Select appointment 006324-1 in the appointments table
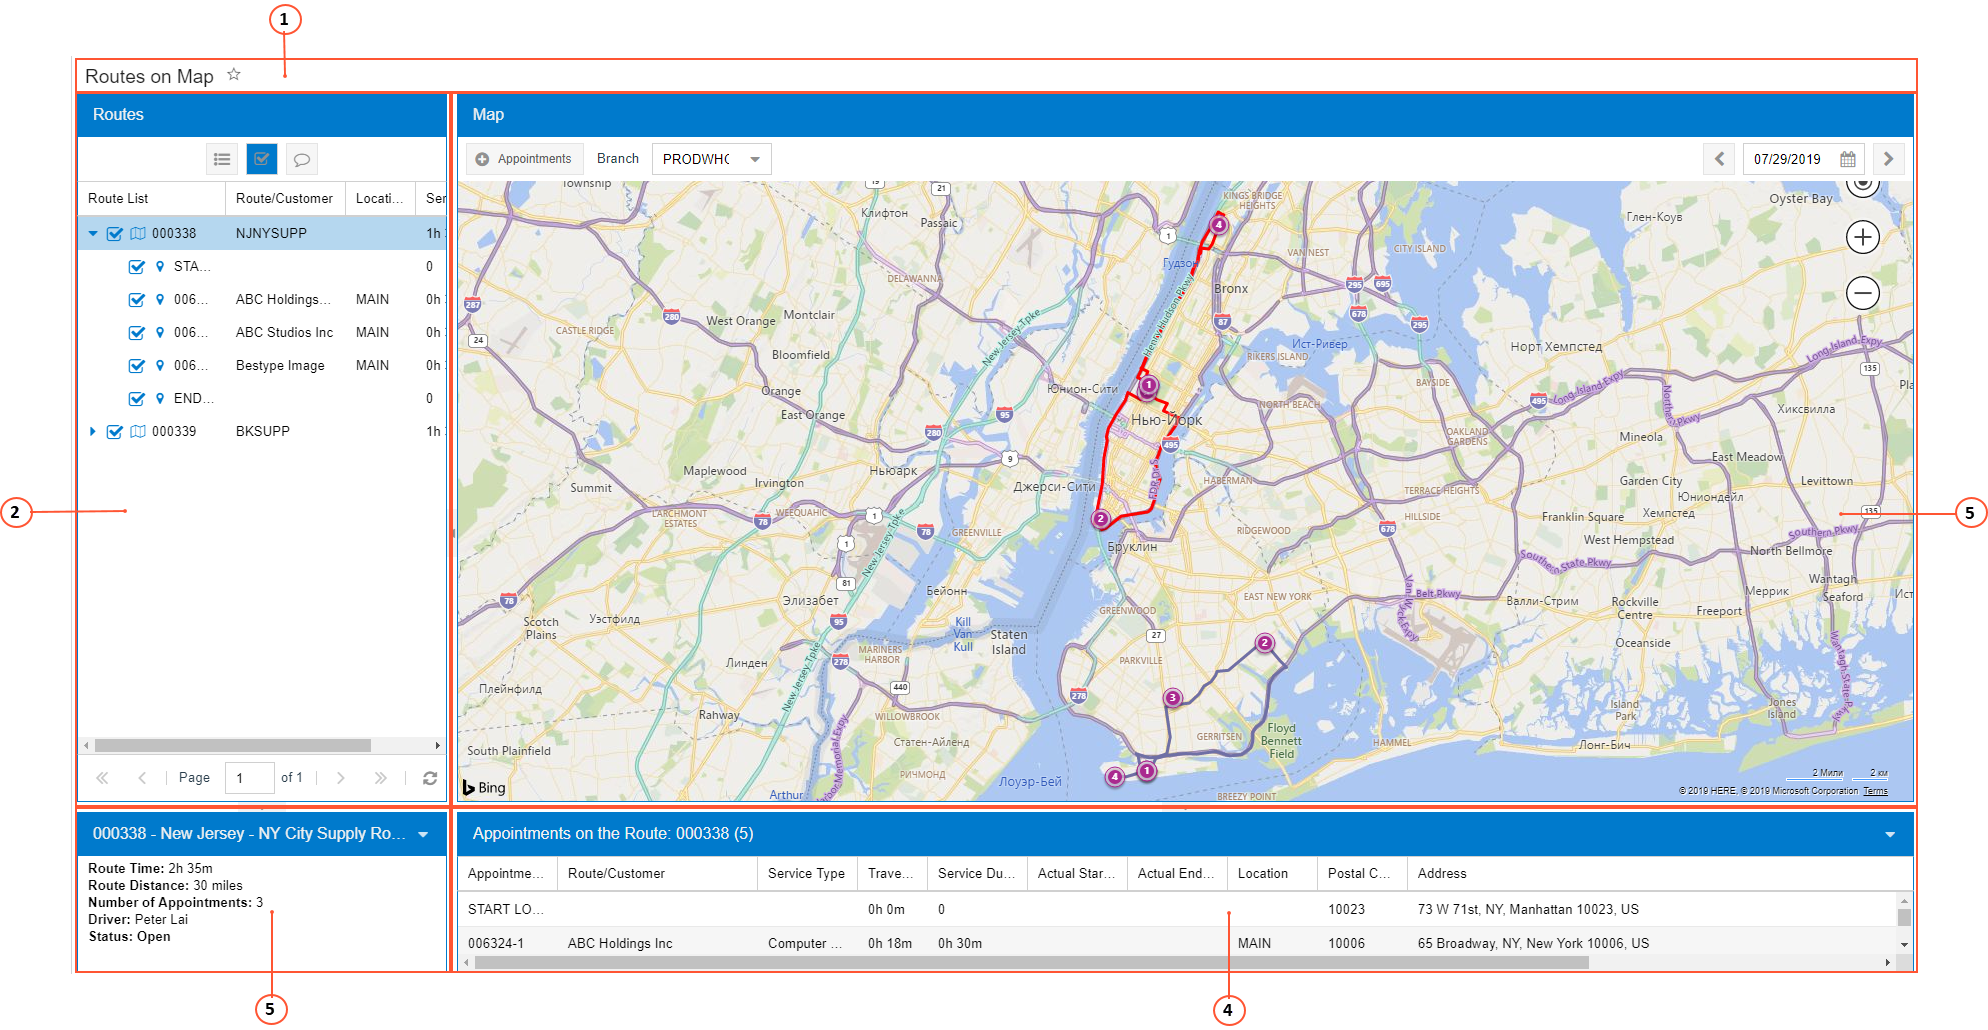This screenshot has width=1988, height=1030. tap(1178, 943)
